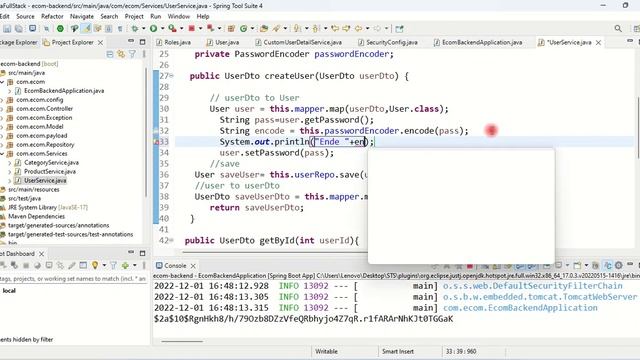Click the Writable status bar field
This screenshot has height=360, width=640.
[x=327, y=351]
